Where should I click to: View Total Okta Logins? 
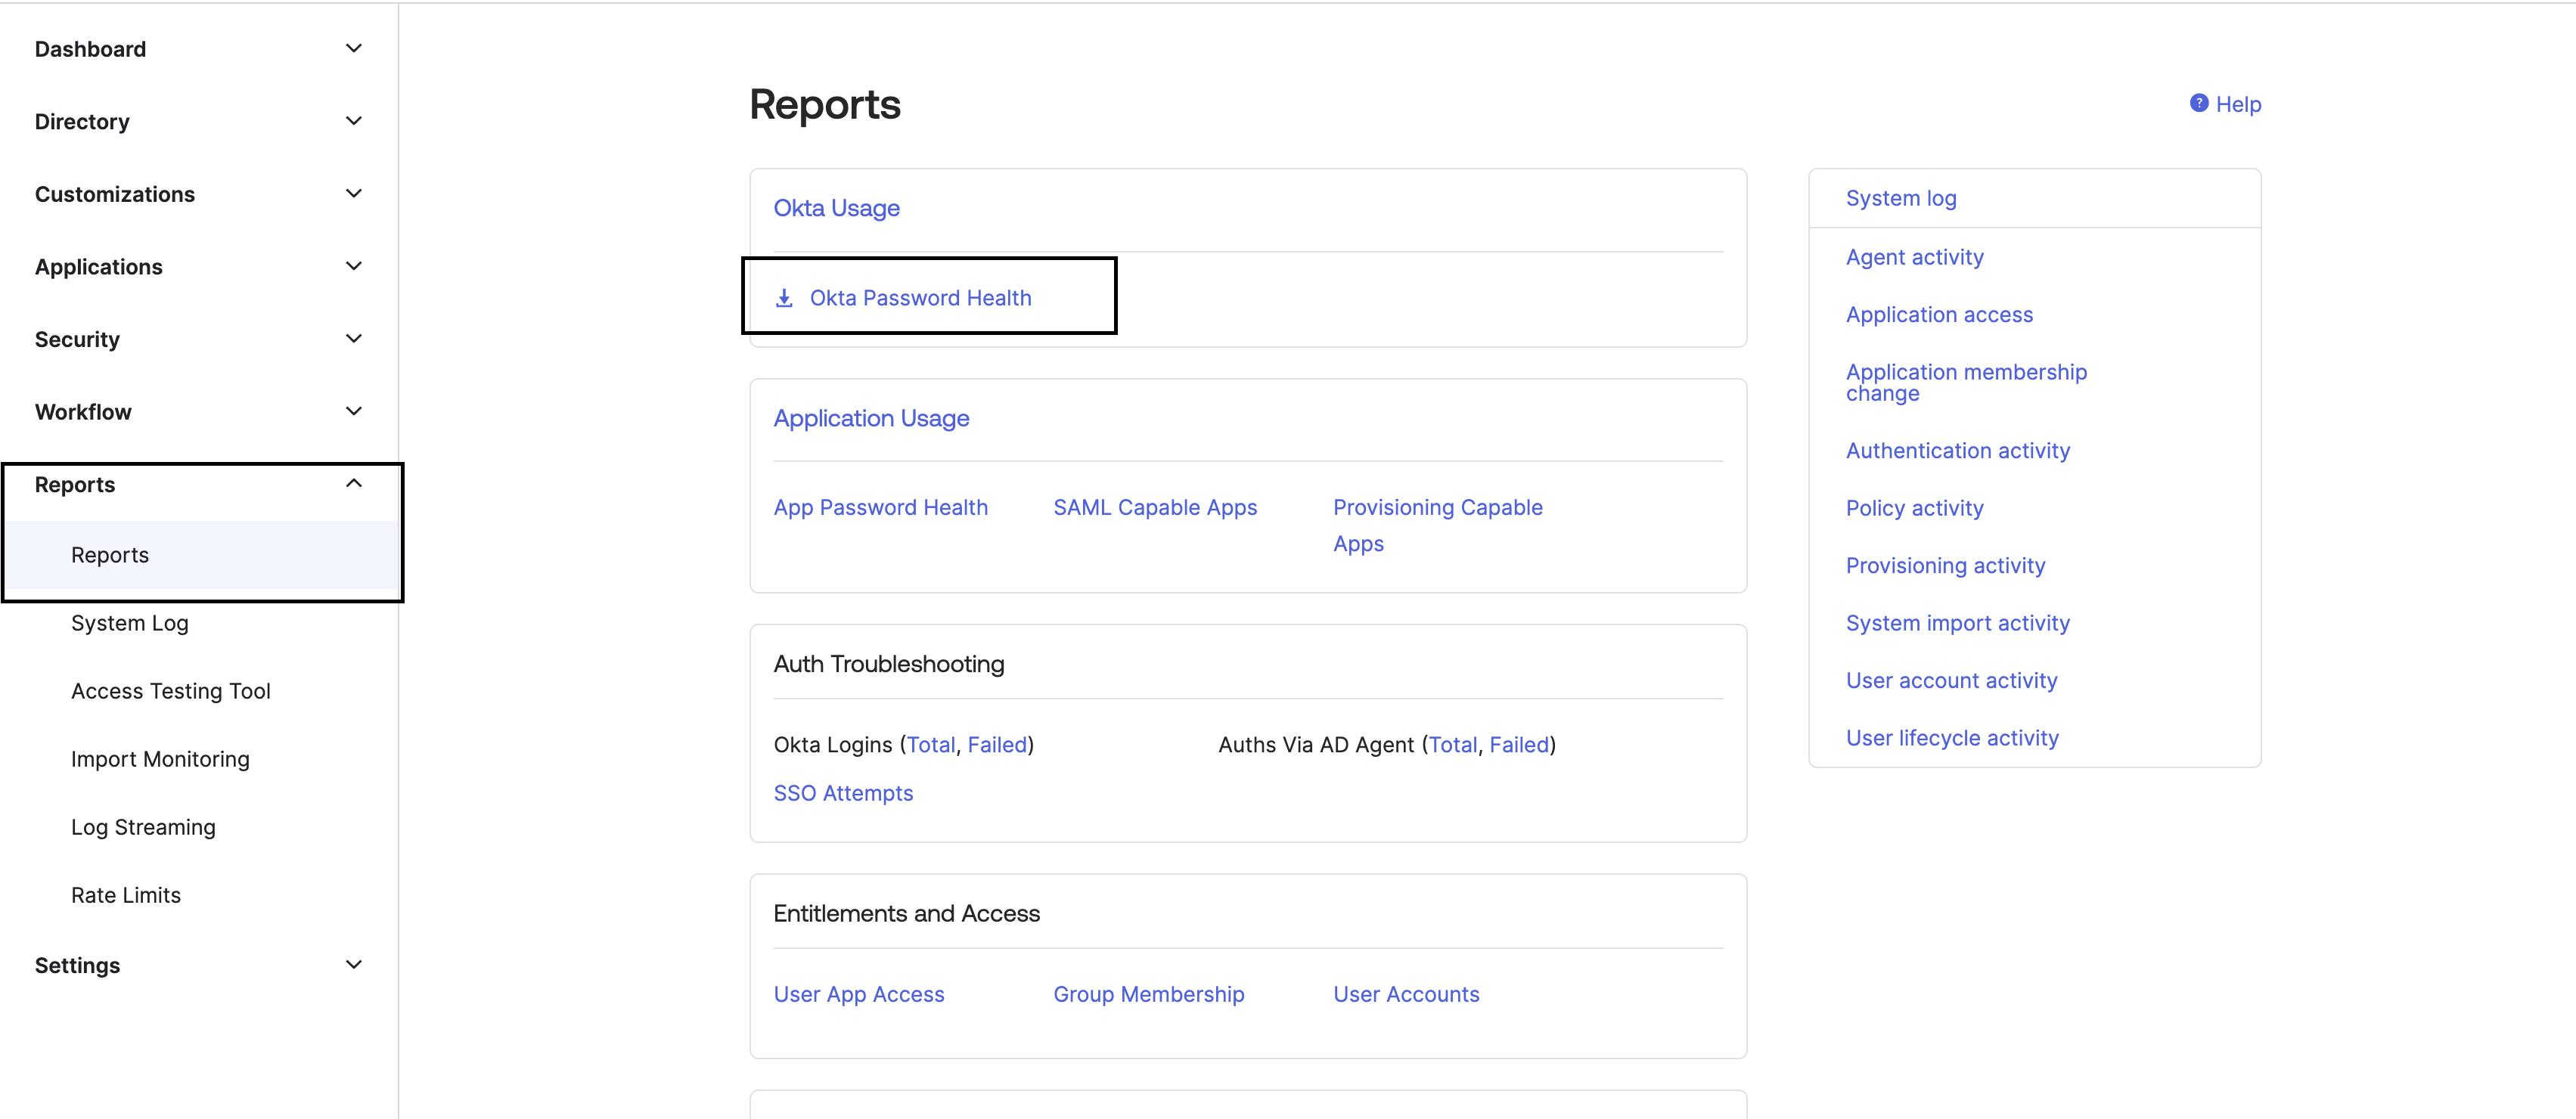click(x=931, y=745)
